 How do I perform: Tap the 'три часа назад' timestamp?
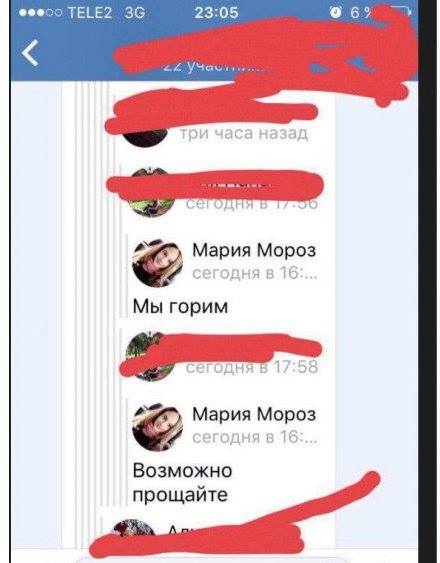pos(244,134)
